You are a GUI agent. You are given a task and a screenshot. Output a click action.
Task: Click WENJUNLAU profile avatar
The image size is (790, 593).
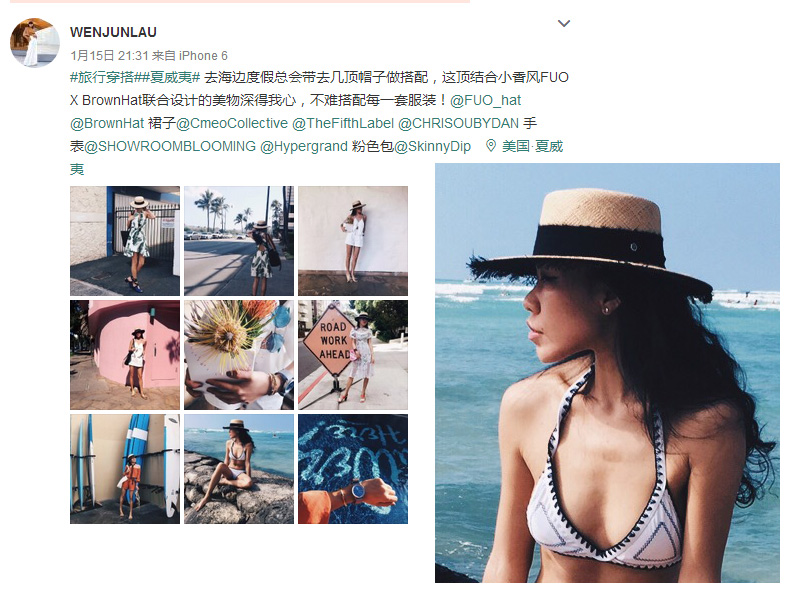pyautogui.click(x=34, y=43)
